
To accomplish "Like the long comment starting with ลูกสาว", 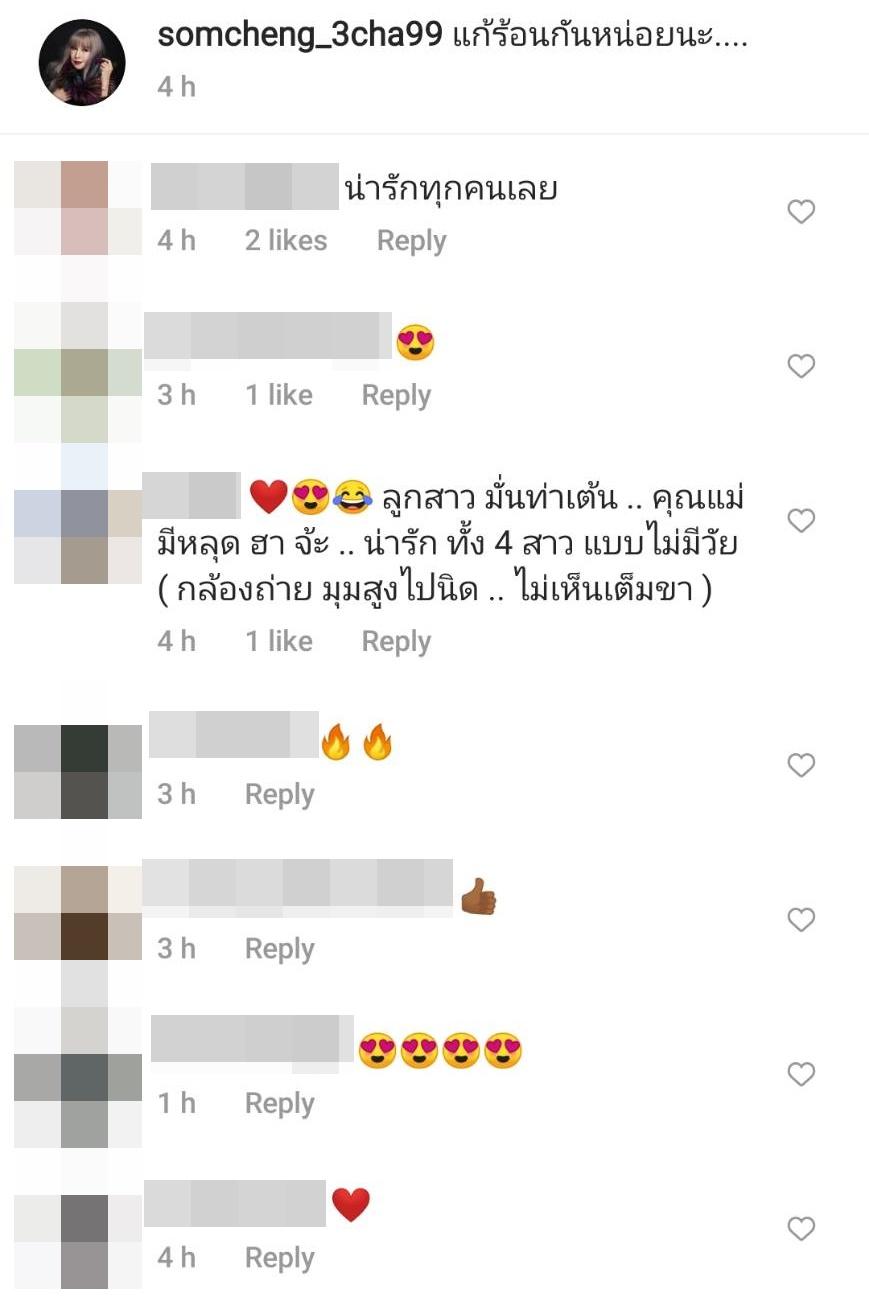I will click(x=801, y=521).
